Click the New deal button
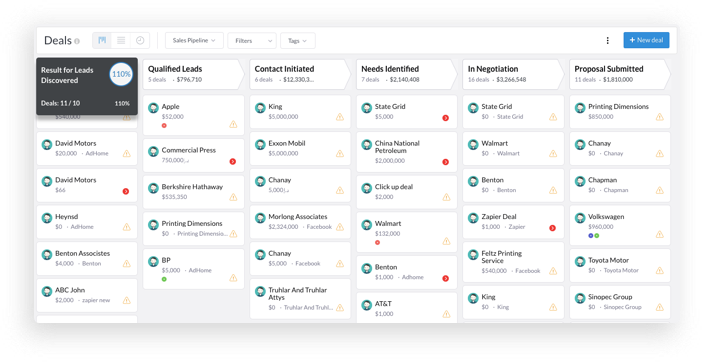This screenshot has height=362, width=702. [646, 40]
